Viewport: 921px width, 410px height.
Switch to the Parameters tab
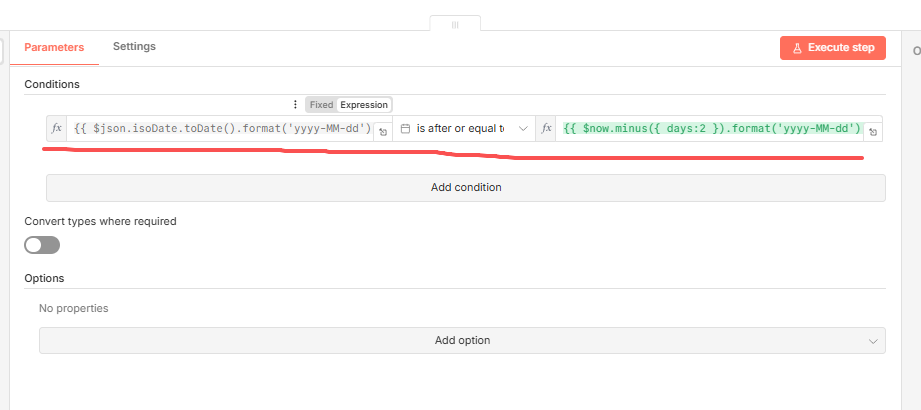(54, 47)
